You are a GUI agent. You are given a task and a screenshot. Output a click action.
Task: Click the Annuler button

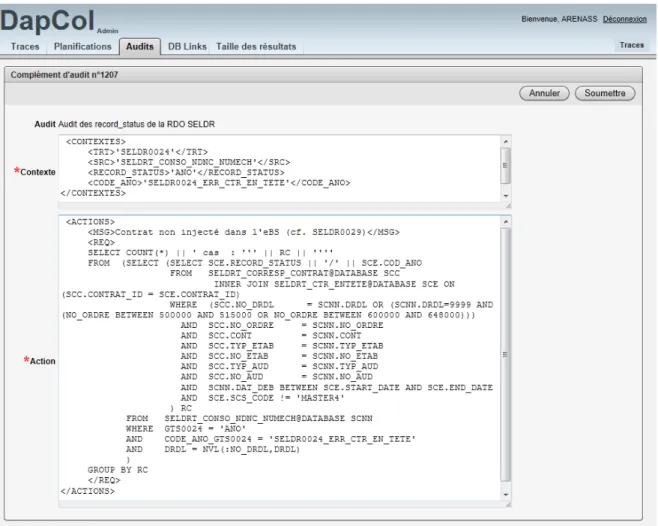coord(544,93)
